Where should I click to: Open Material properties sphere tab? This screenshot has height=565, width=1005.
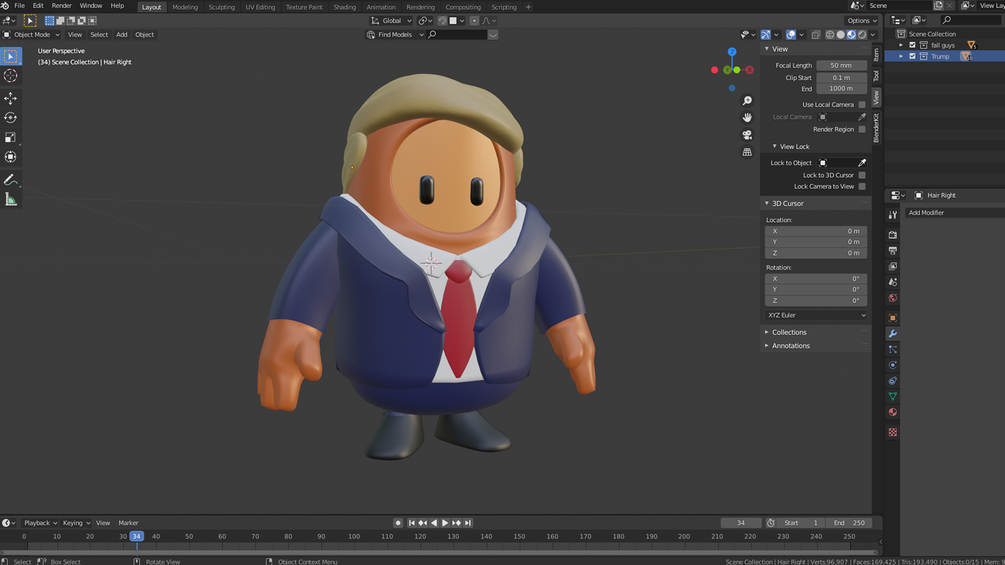pos(892,413)
